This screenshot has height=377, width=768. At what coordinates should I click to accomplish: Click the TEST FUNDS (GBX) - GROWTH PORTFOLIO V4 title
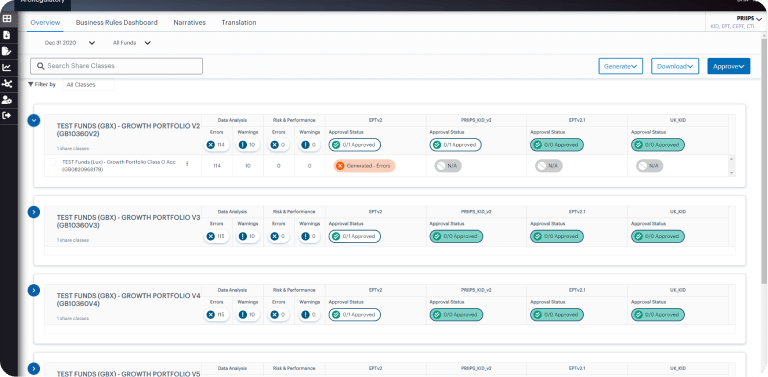(128, 300)
